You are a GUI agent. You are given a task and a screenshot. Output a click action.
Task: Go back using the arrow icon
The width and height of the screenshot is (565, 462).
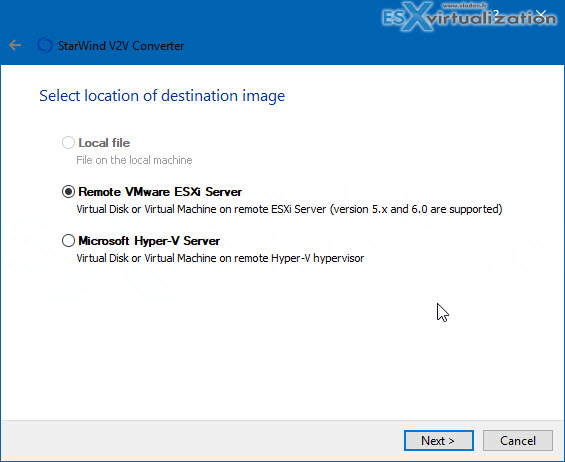[15, 45]
